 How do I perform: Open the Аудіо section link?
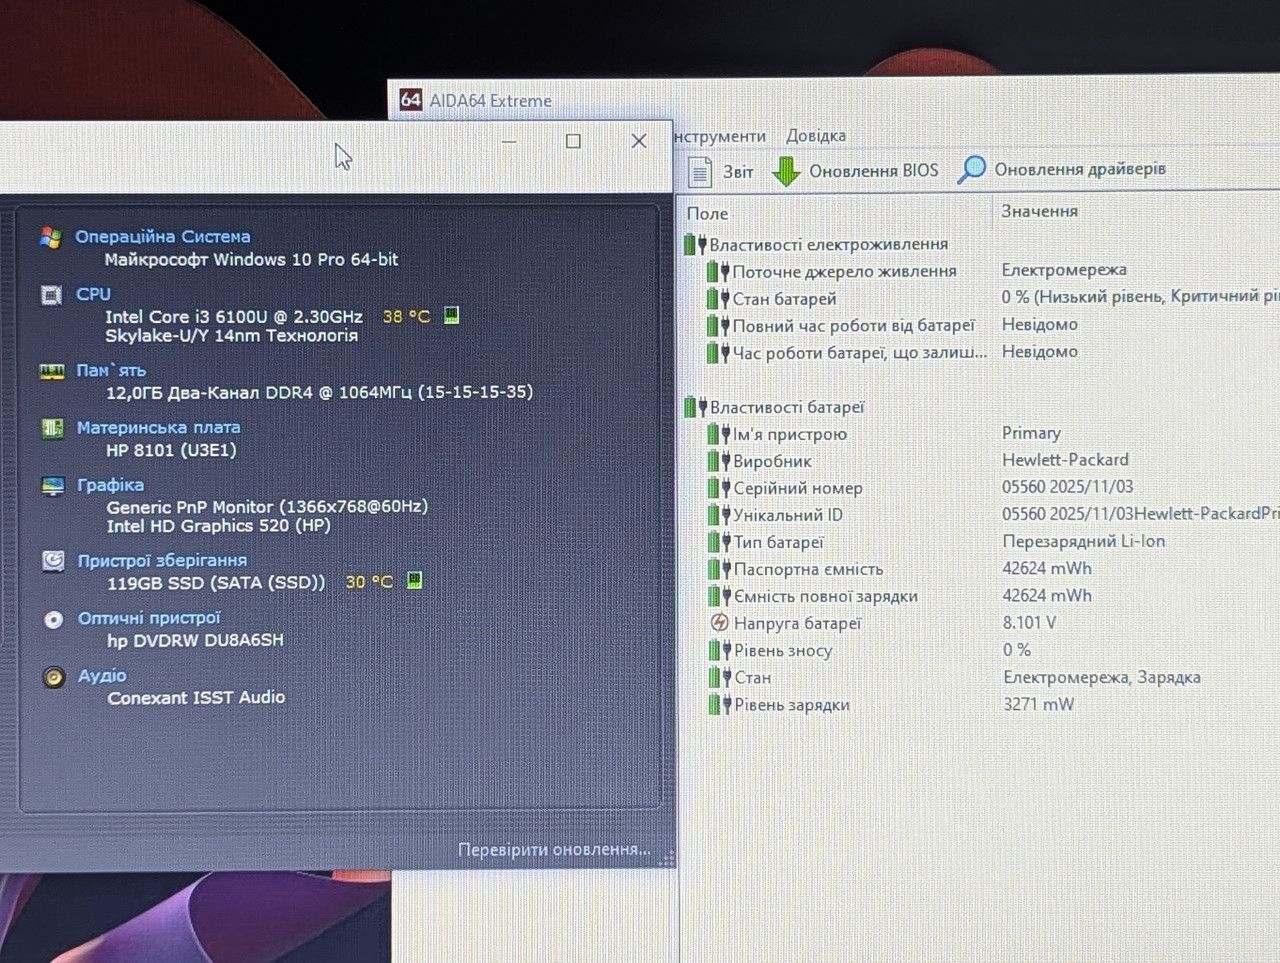[x=102, y=676]
